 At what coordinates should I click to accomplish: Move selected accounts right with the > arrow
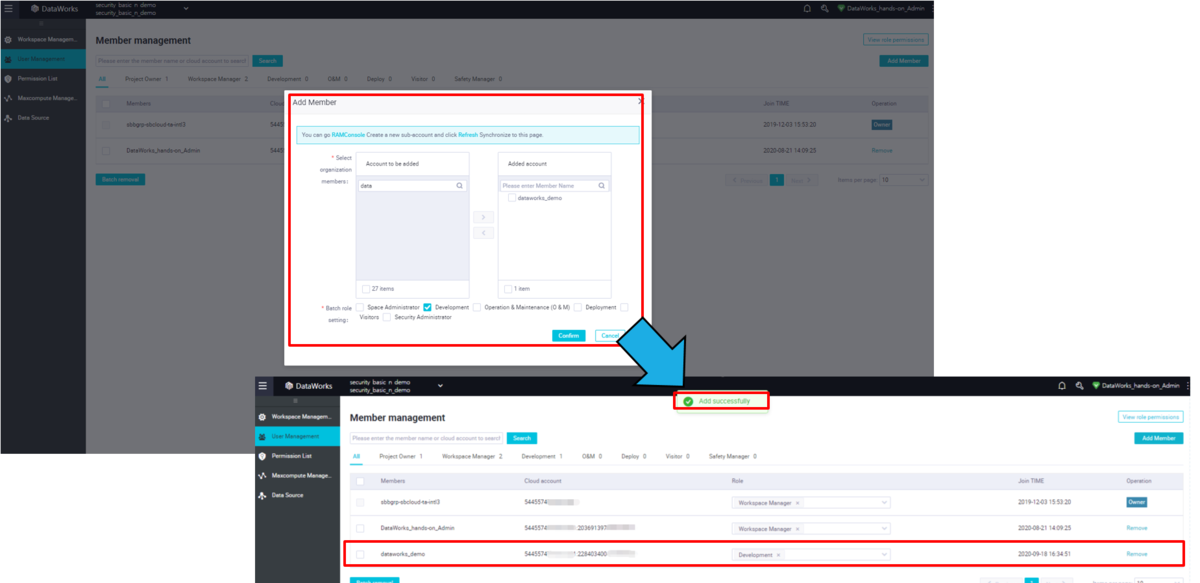pos(482,217)
